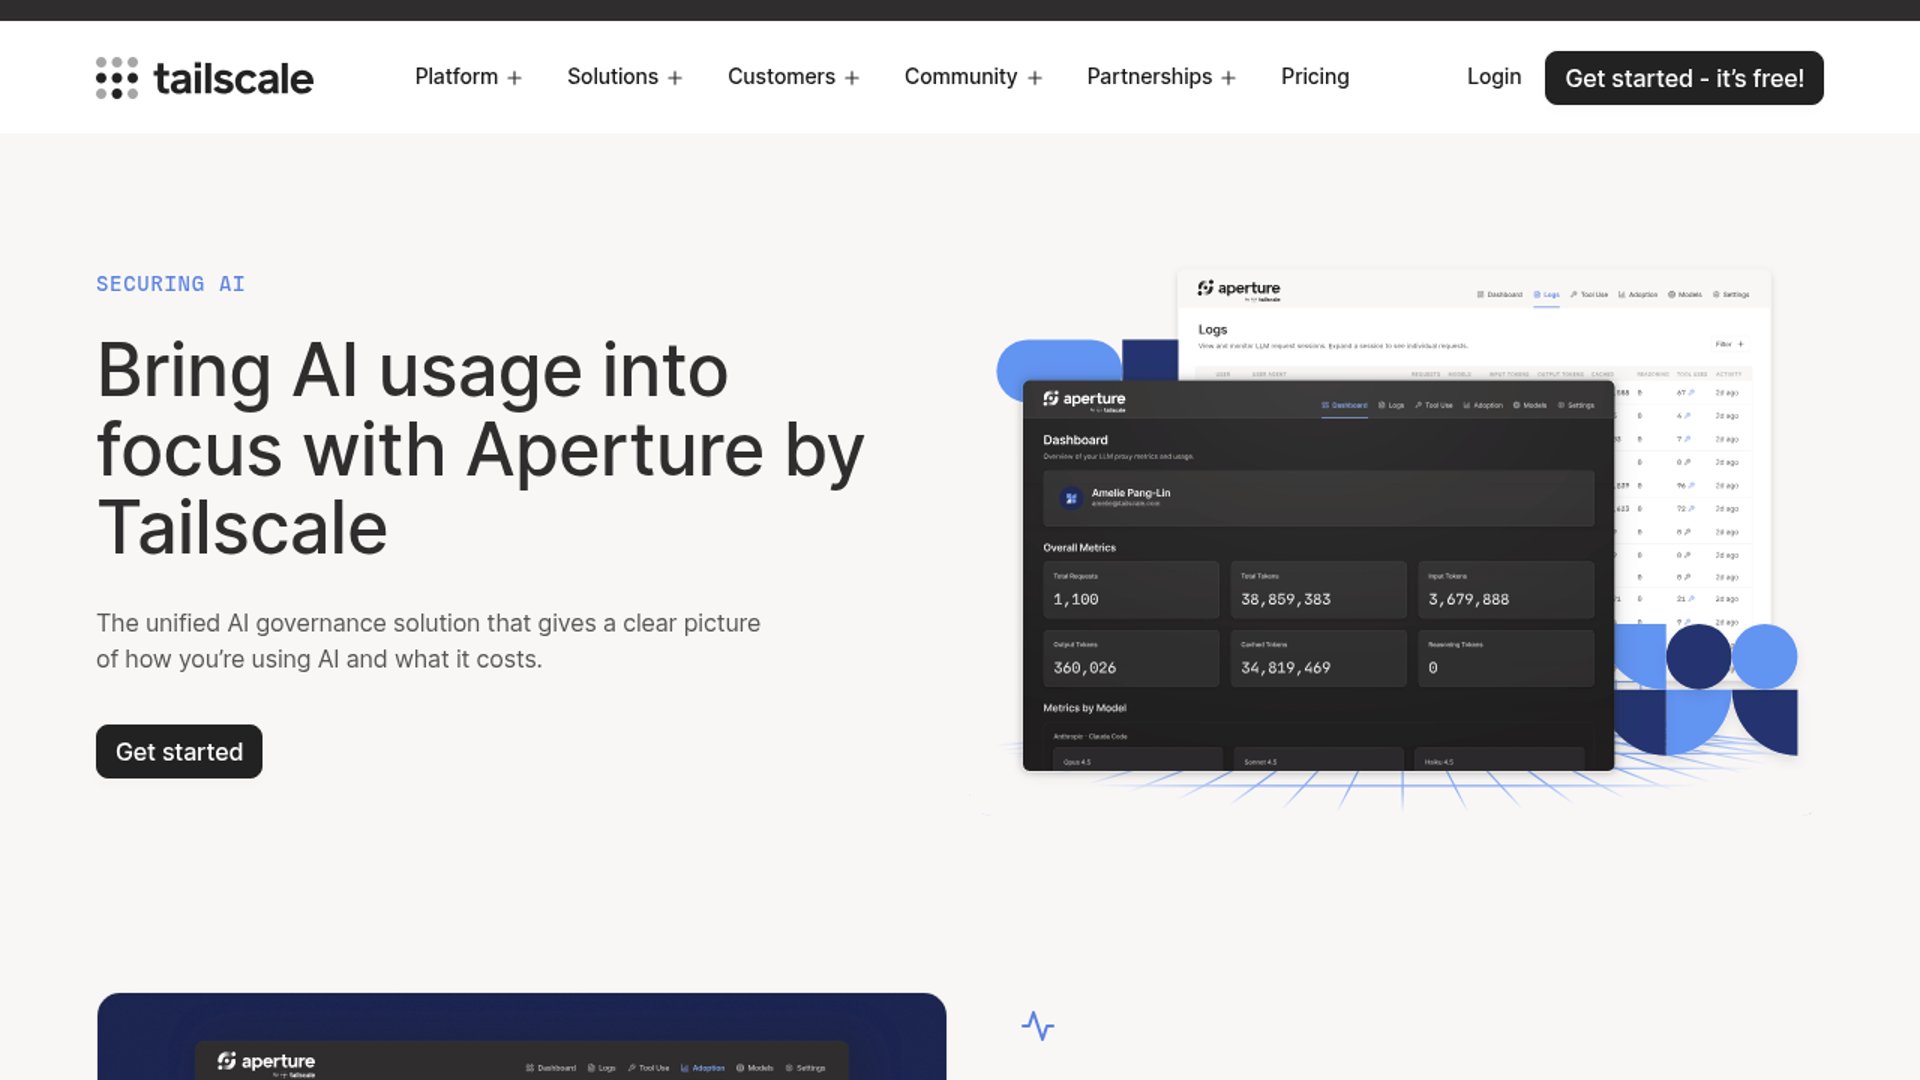Click the hero Get started button
This screenshot has width=1920, height=1080.
pyautogui.click(x=179, y=752)
